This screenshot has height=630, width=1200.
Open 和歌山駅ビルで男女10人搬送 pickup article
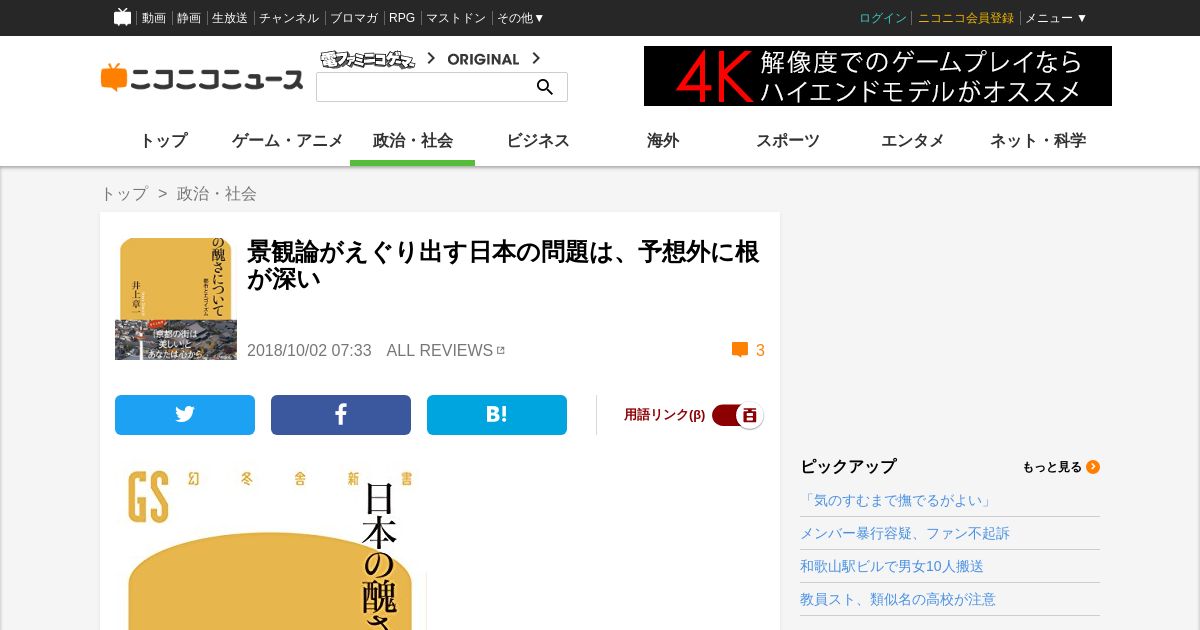[x=892, y=566]
